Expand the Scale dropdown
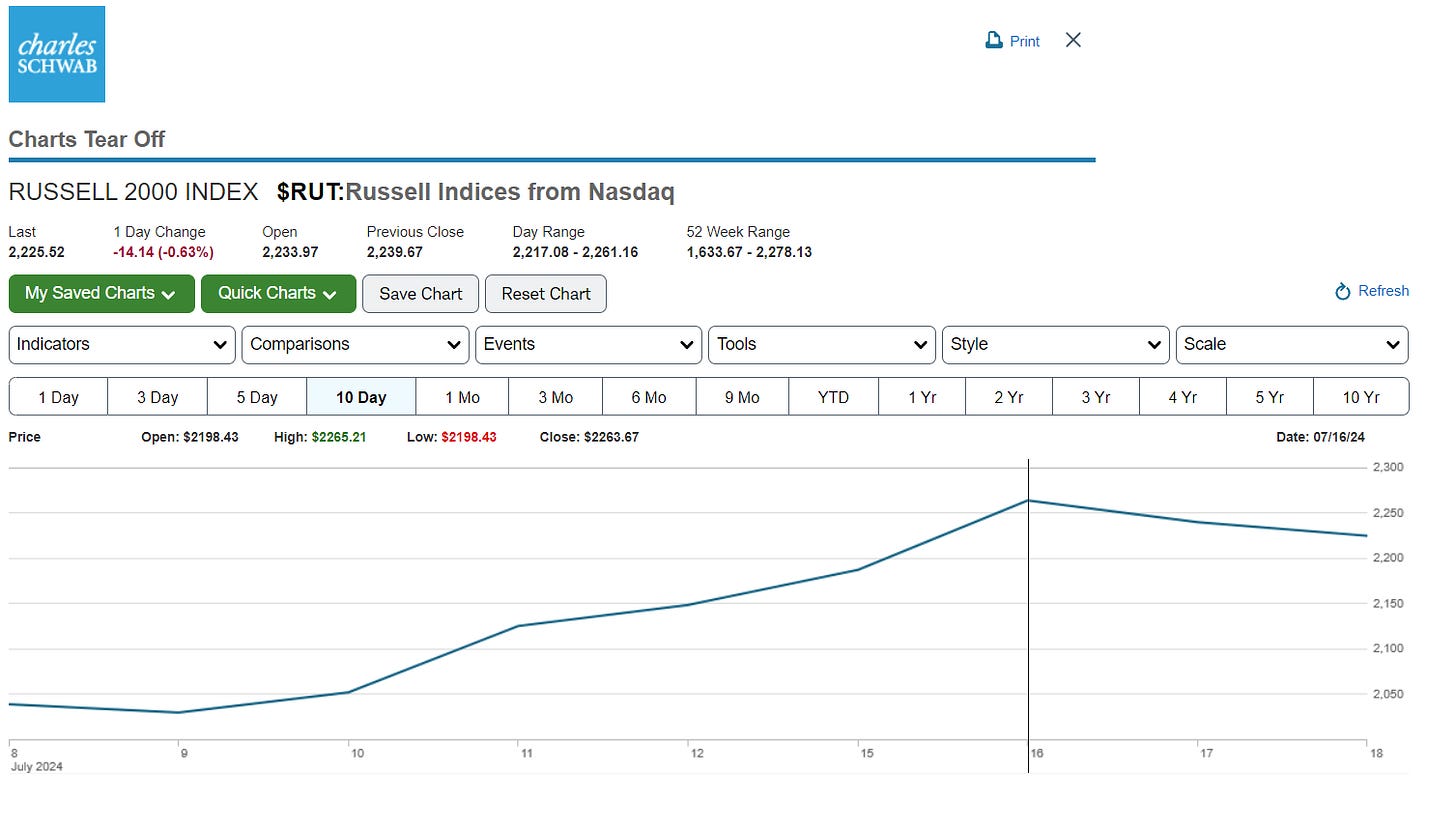Screen dimensions: 1456x833 (1292, 345)
